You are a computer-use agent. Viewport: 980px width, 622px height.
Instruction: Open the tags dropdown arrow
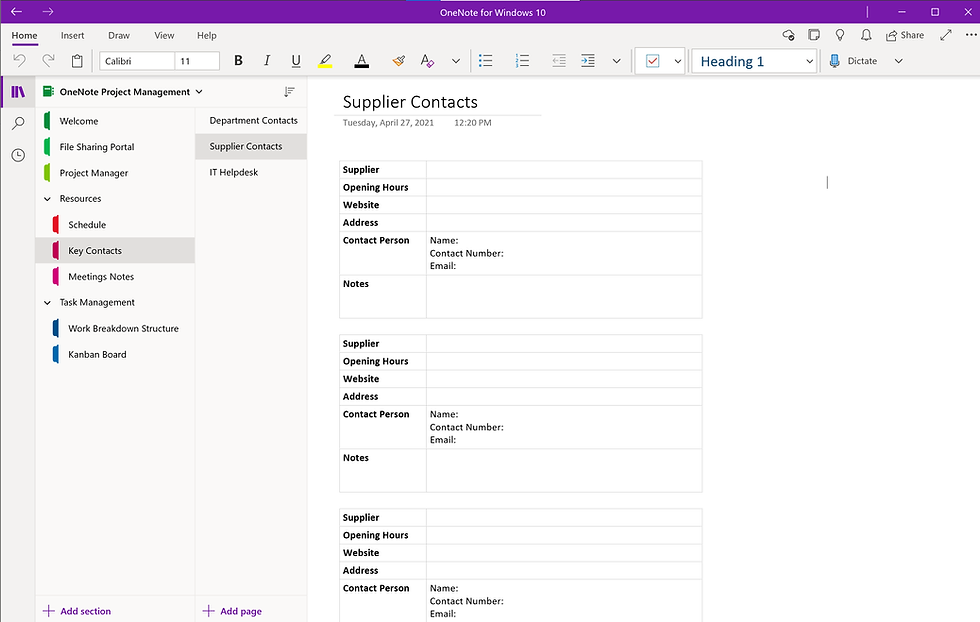(x=678, y=61)
